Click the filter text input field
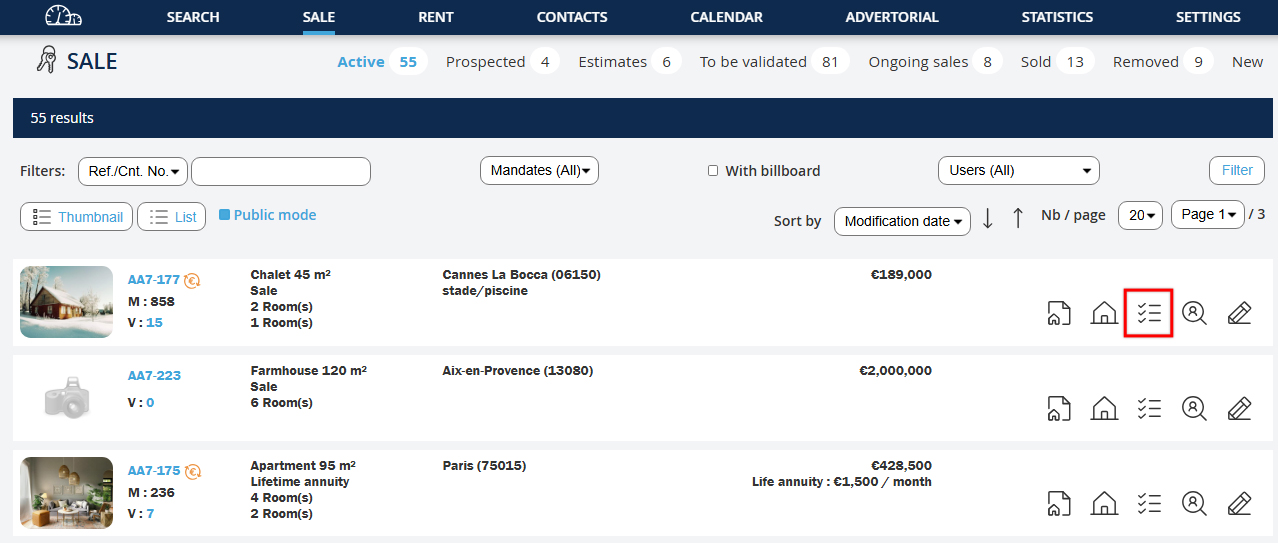 tap(281, 171)
